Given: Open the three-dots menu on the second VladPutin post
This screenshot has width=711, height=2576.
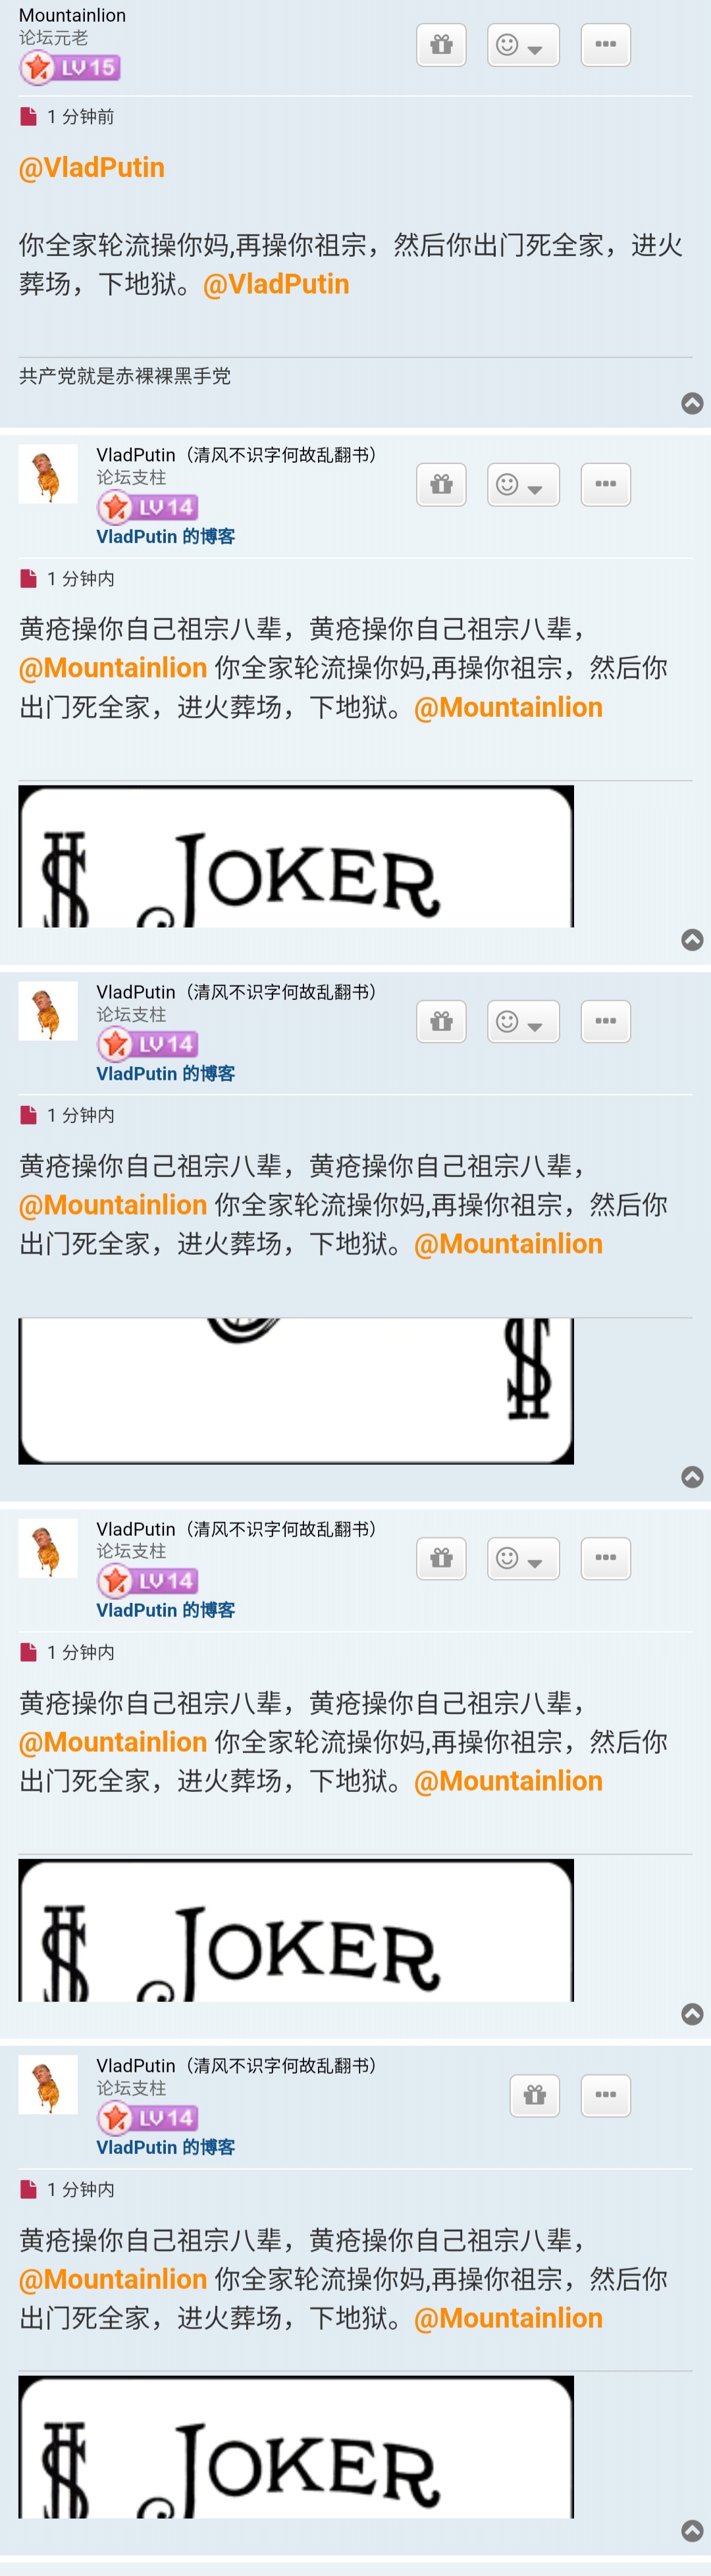Looking at the screenshot, I should tap(606, 1022).
